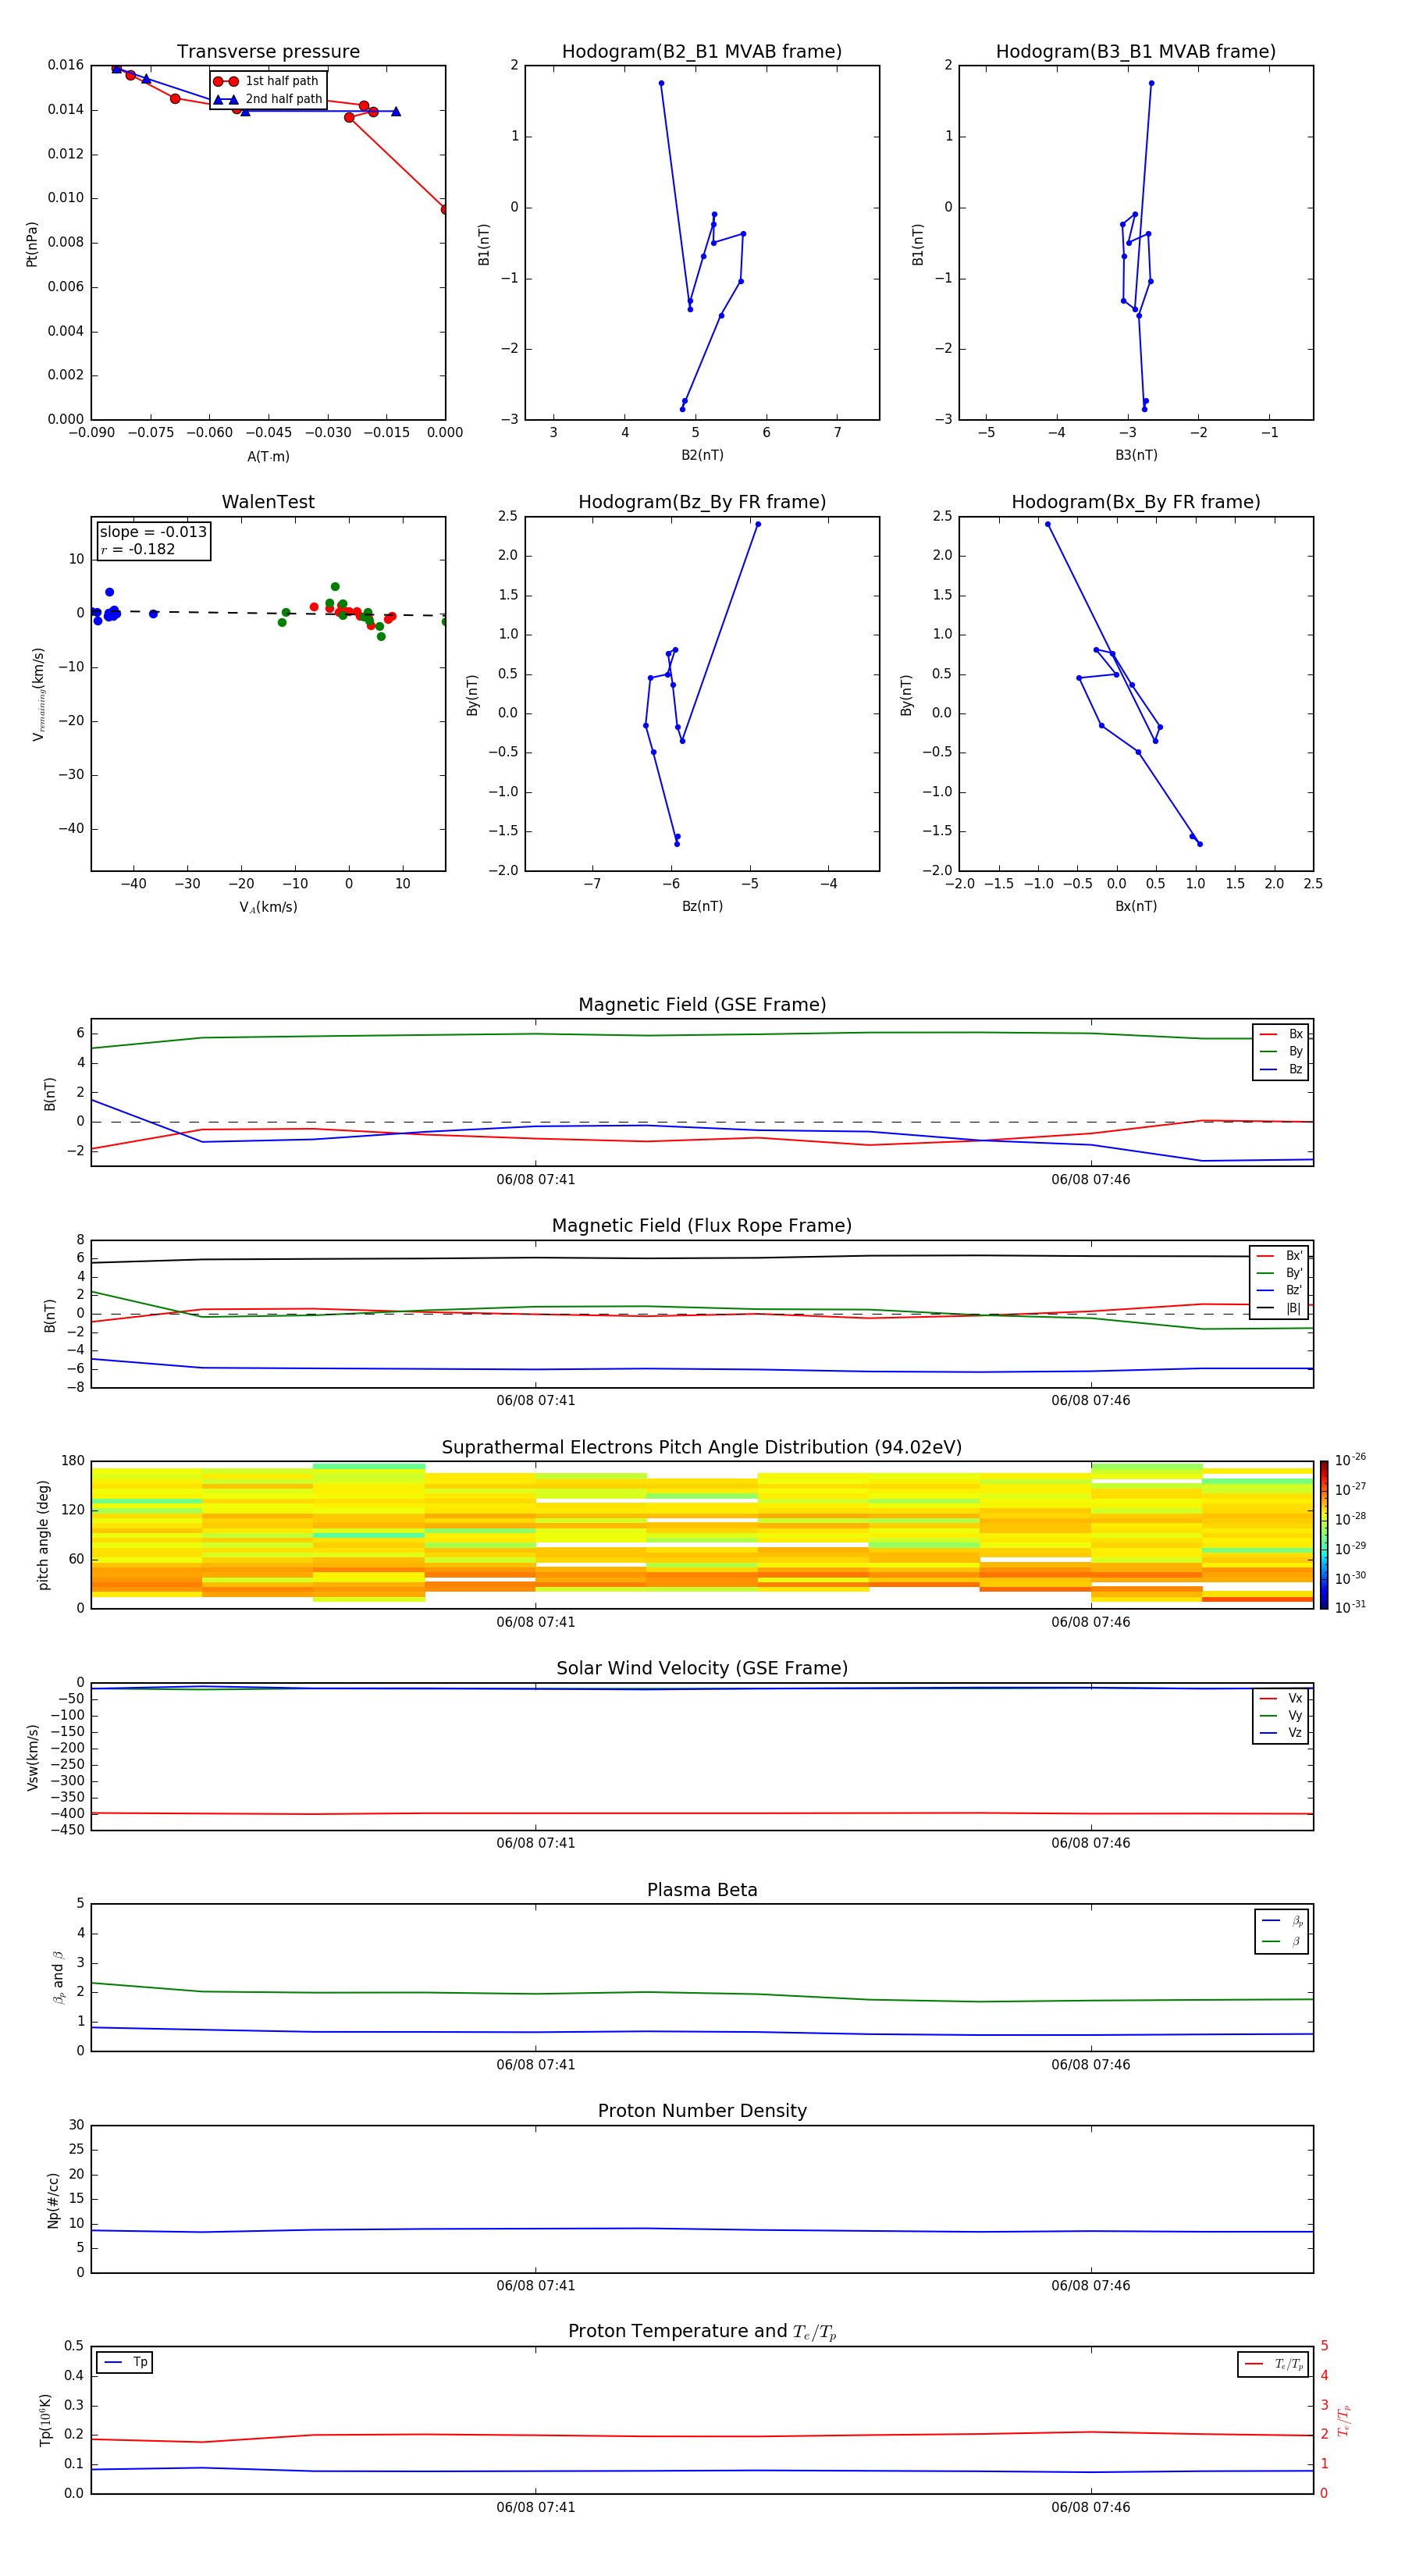Click the 'Plasma Beta' plot title
This screenshot has width=1405, height=2576.
(x=702, y=1890)
